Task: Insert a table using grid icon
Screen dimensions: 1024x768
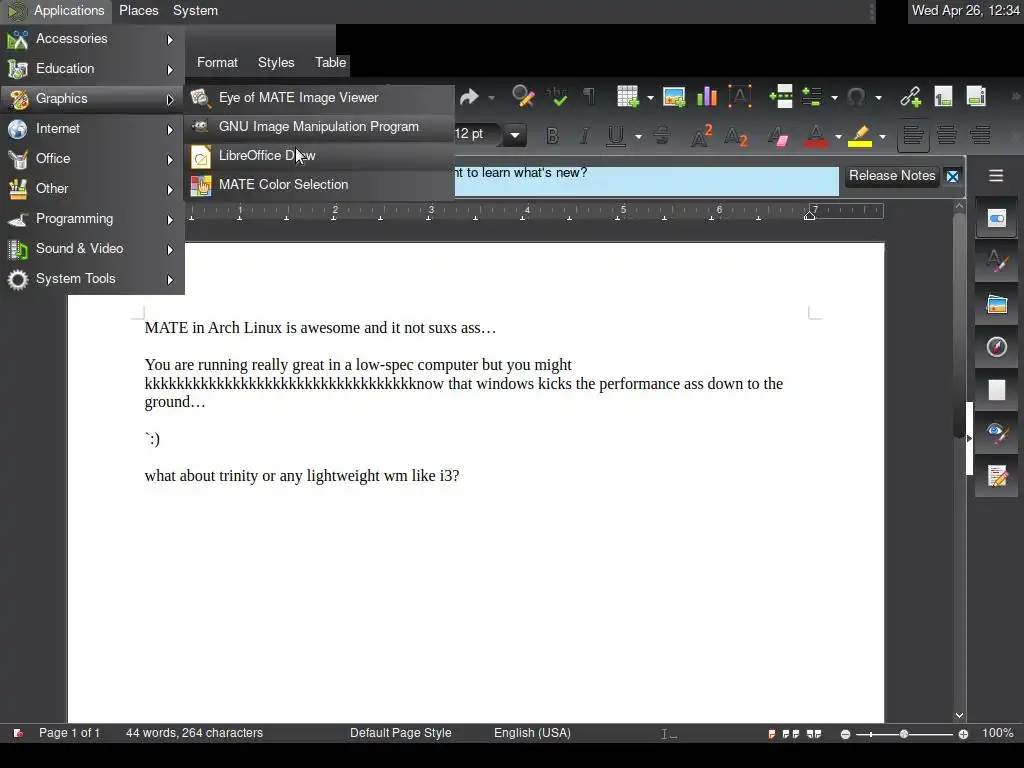Action: click(x=628, y=97)
